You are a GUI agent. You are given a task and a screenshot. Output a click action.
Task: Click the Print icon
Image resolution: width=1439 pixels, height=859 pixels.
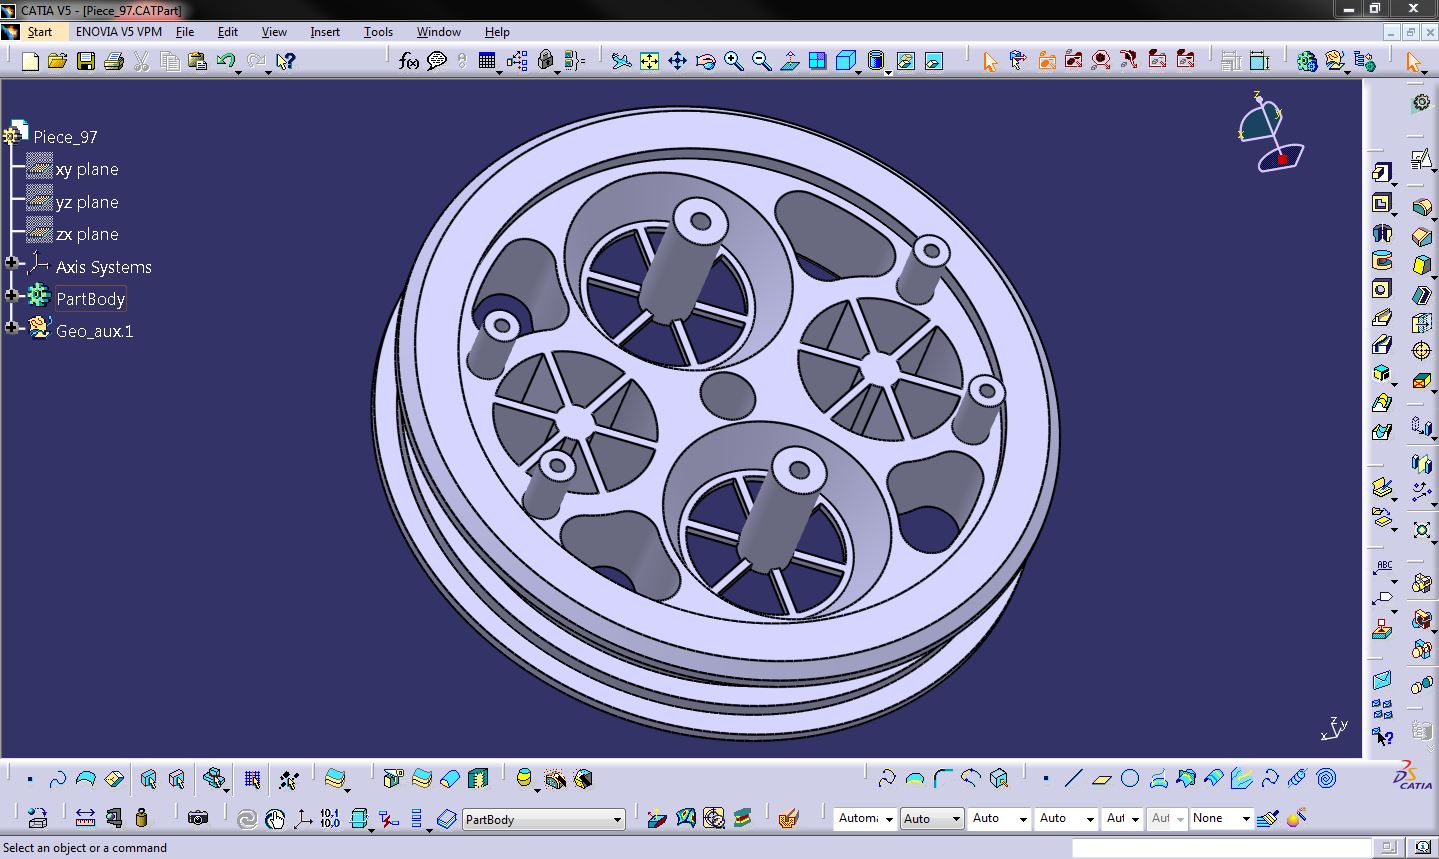click(114, 62)
